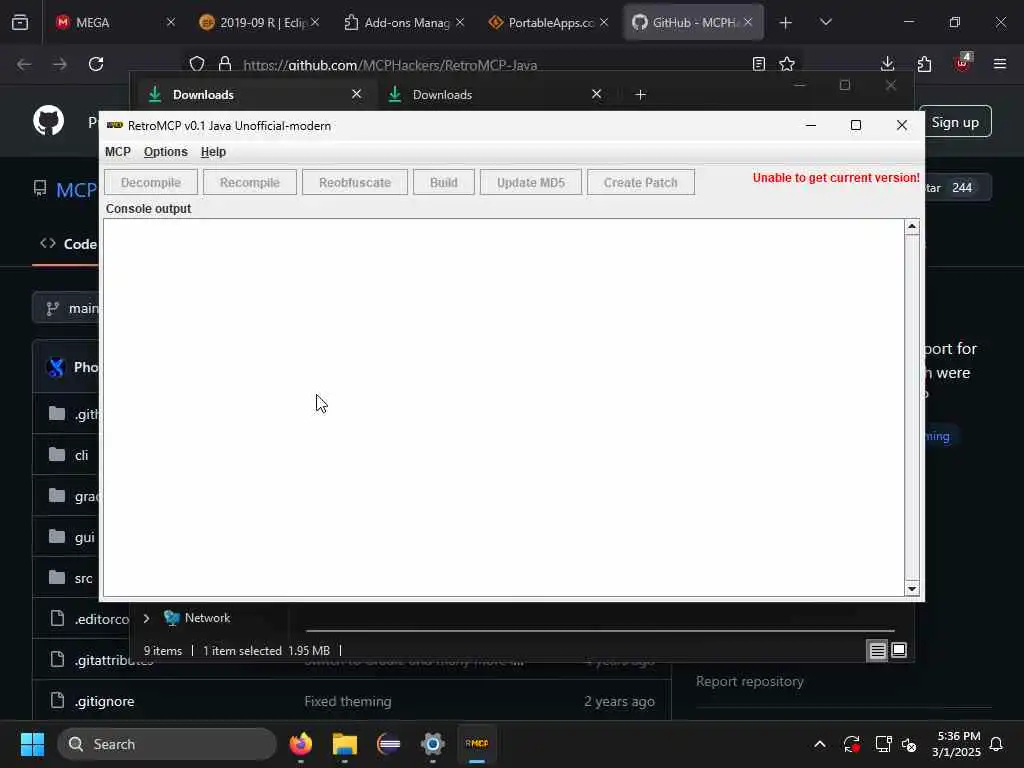Open the Help menu in RetroMCP
The width and height of the screenshot is (1024, 768).
[x=213, y=152]
